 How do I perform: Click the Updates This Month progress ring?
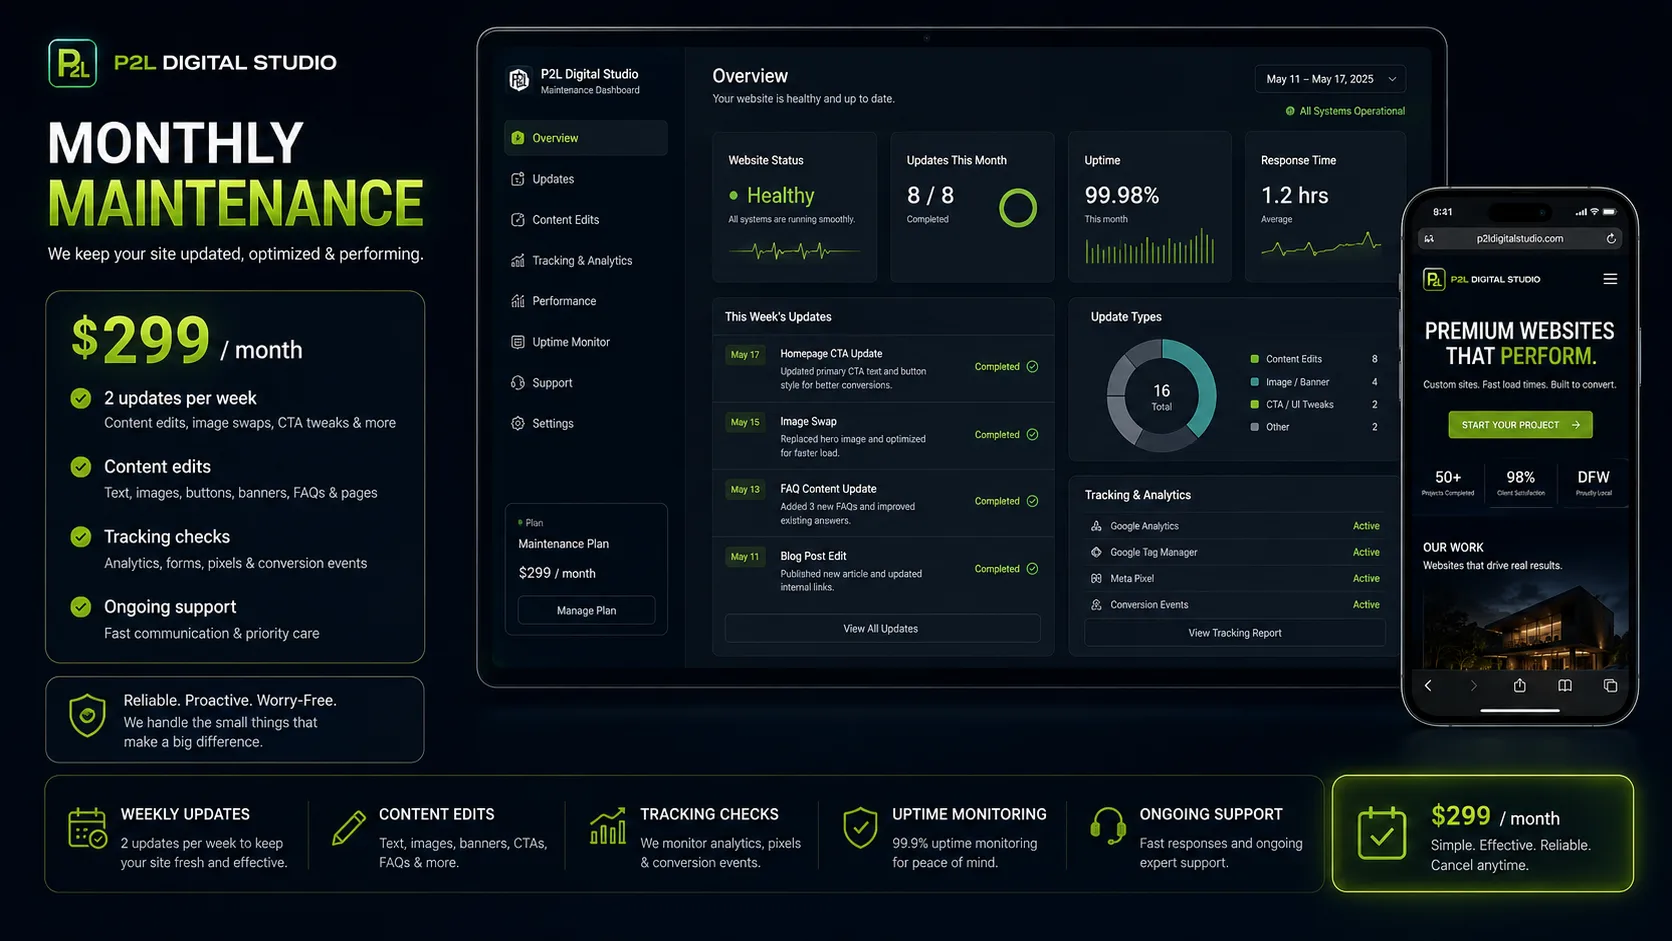point(1018,208)
